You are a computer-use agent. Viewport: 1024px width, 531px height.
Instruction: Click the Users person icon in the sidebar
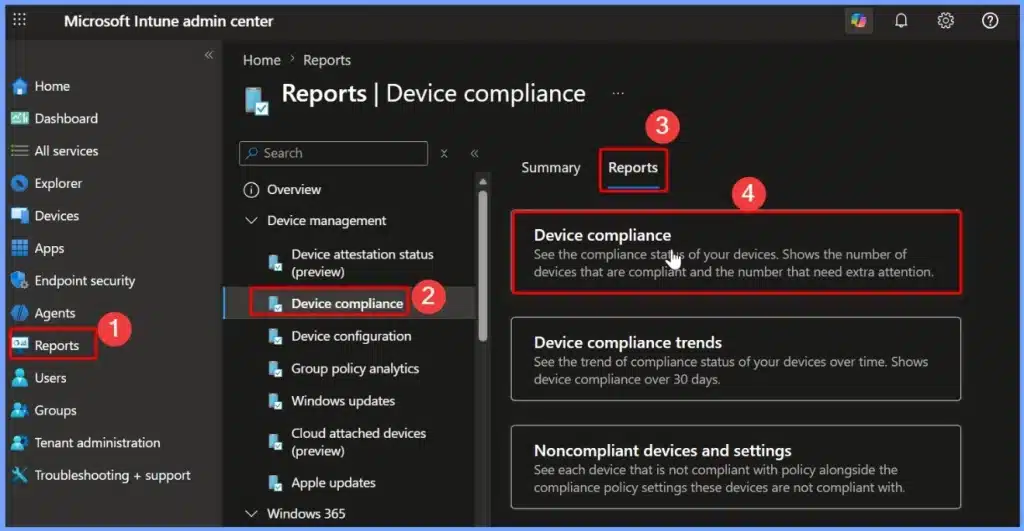click(x=20, y=378)
